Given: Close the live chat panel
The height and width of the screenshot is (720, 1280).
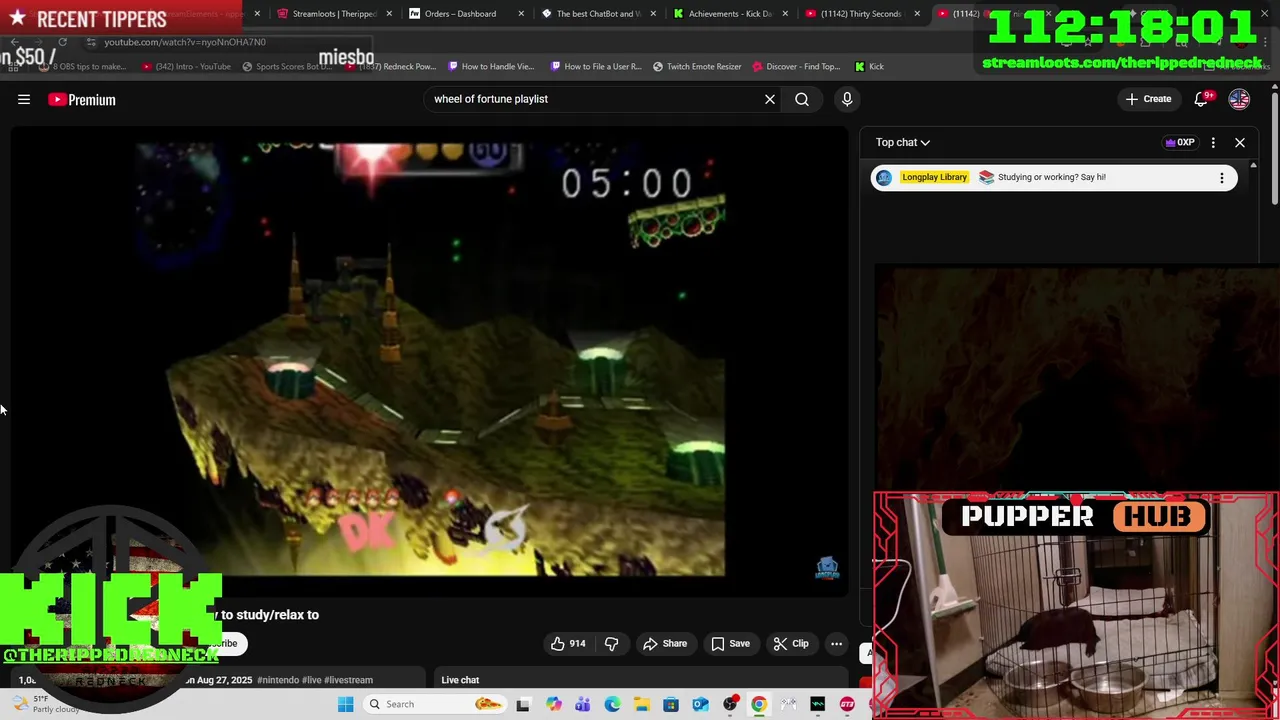Looking at the screenshot, I should click(x=1240, y=142).
